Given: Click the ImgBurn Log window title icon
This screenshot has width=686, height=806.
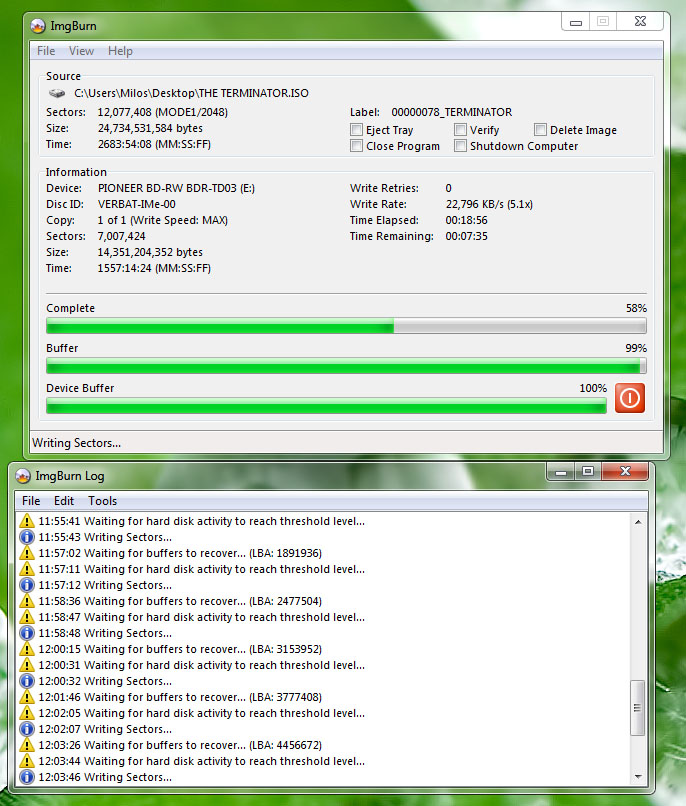Looking at the screenshot, I should tap(23, 476).
